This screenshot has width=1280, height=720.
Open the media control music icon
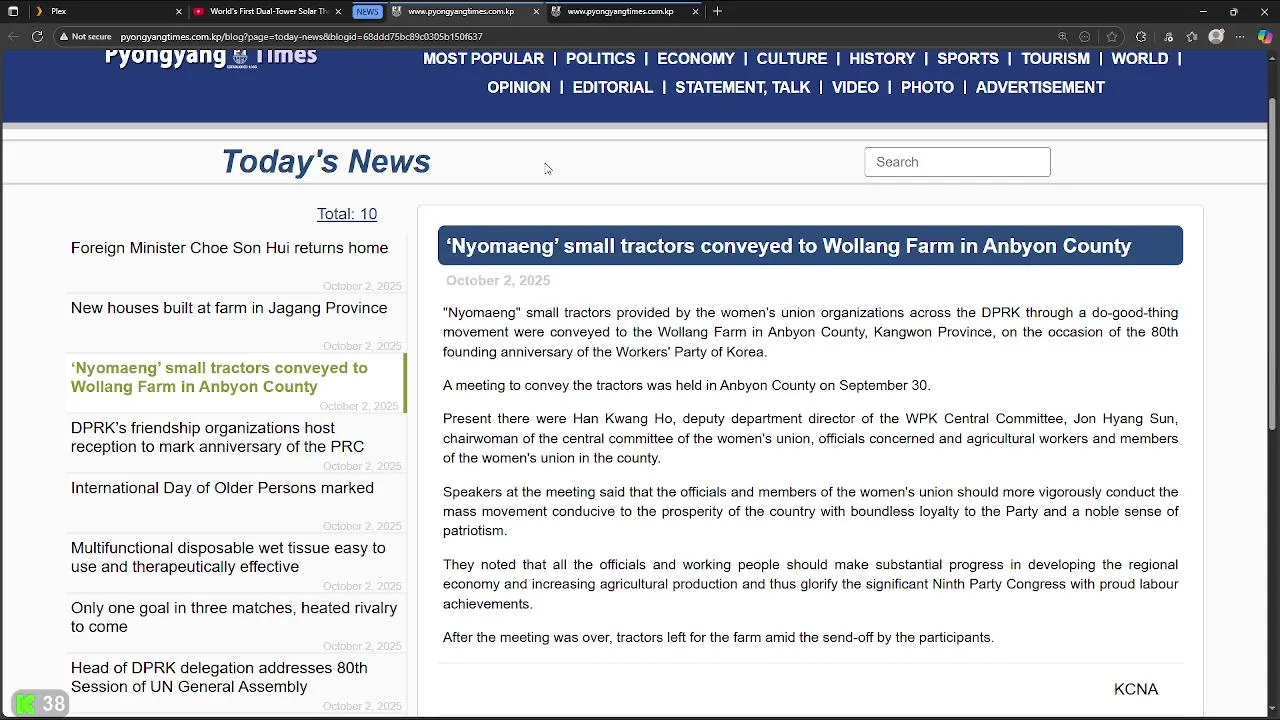(x=1168, y=37)
